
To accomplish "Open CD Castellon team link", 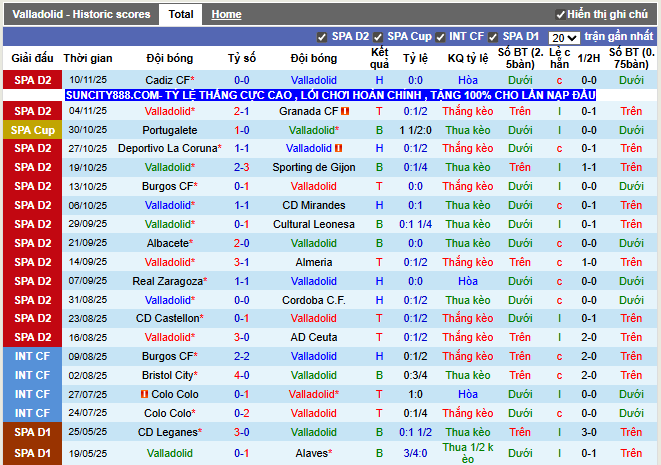I will point(170,318).
